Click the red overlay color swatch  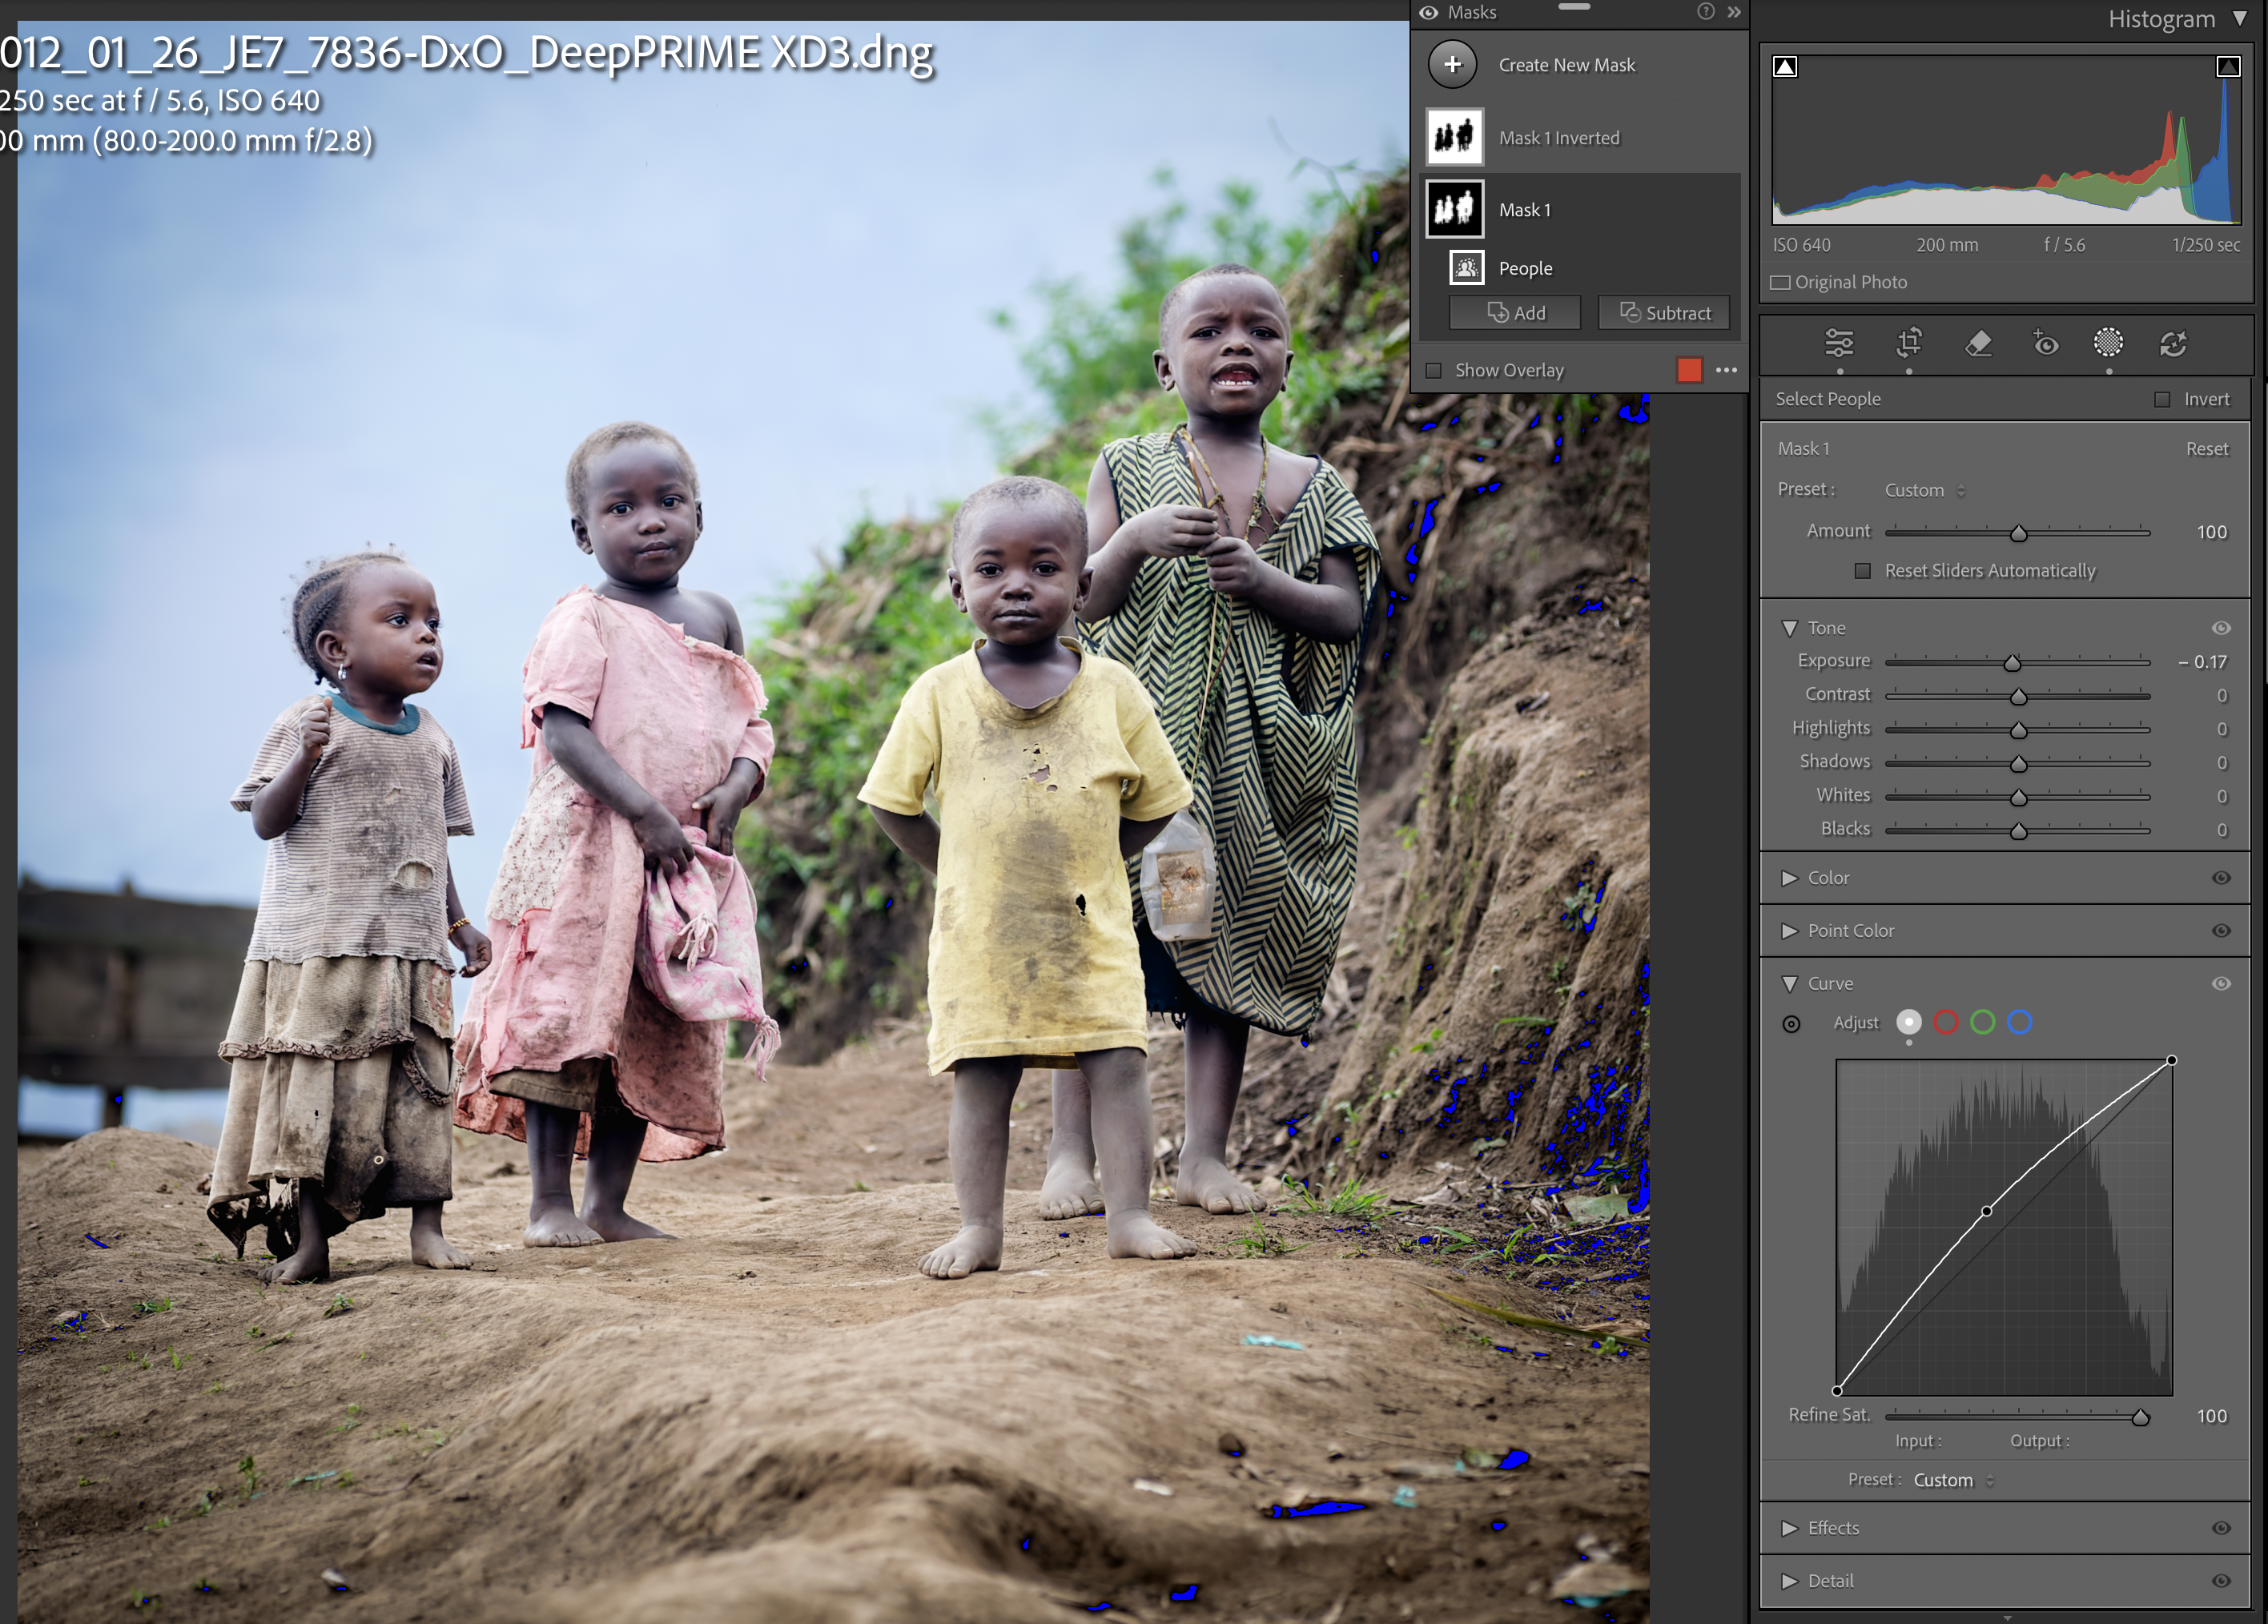pyautogui.click(x=1689, y=371)
